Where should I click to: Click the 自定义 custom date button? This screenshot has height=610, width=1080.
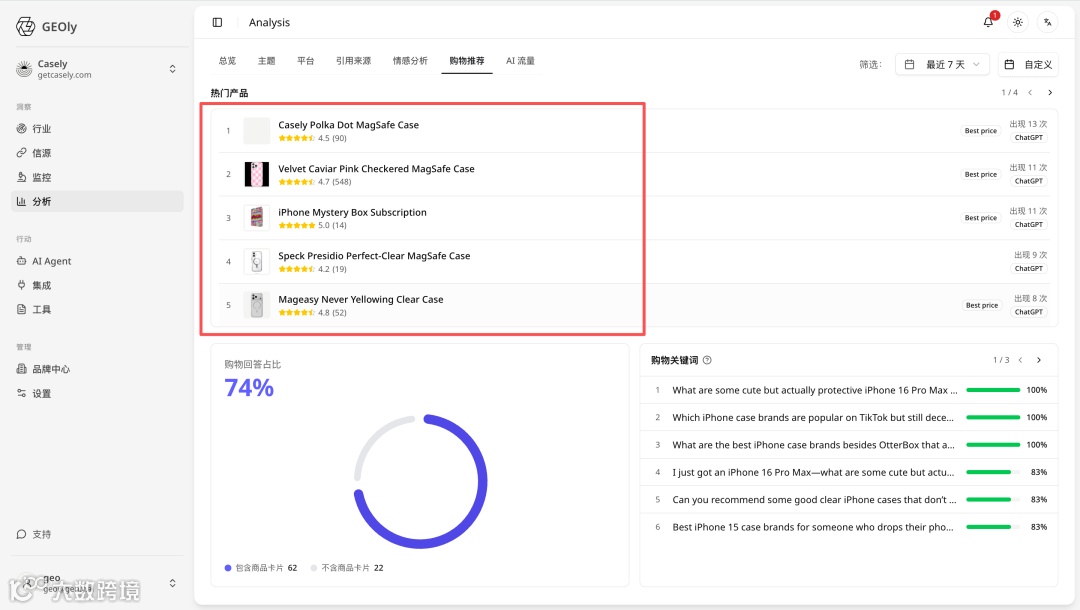point(1028,65)
